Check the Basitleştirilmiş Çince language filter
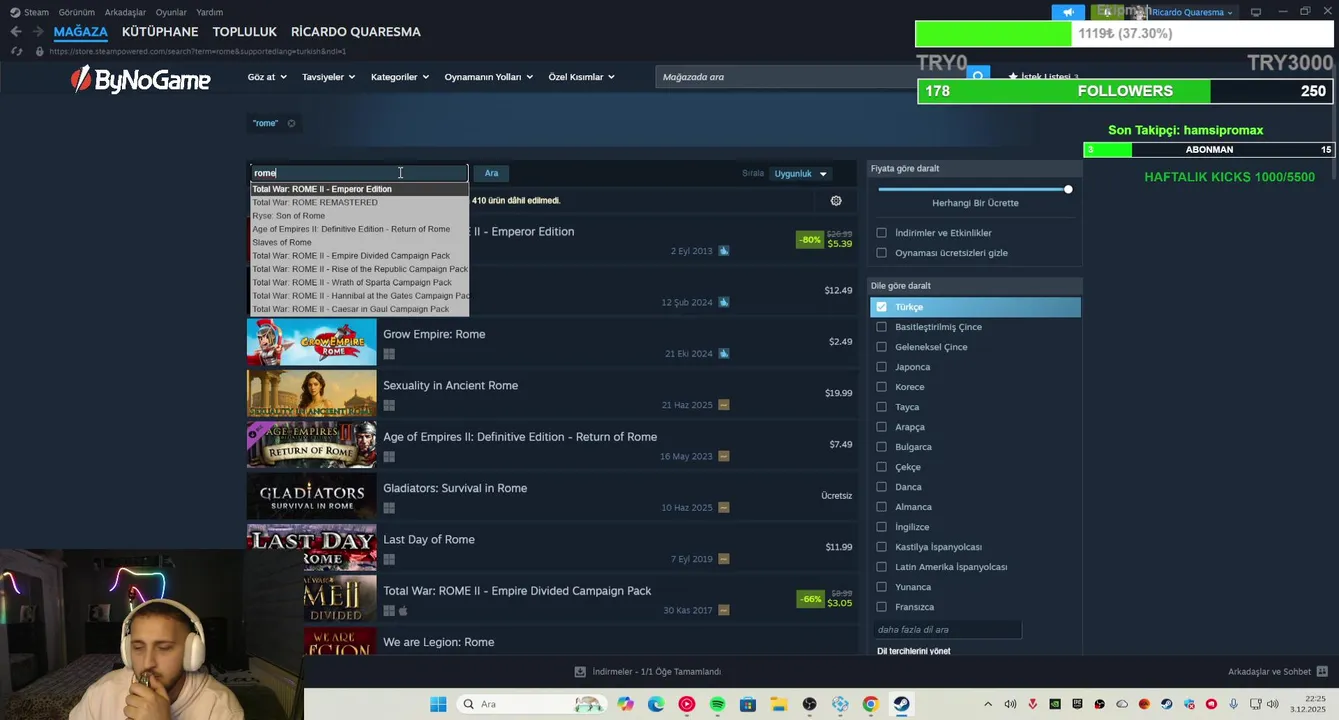The image size is (1339, 720). (881, 327)
